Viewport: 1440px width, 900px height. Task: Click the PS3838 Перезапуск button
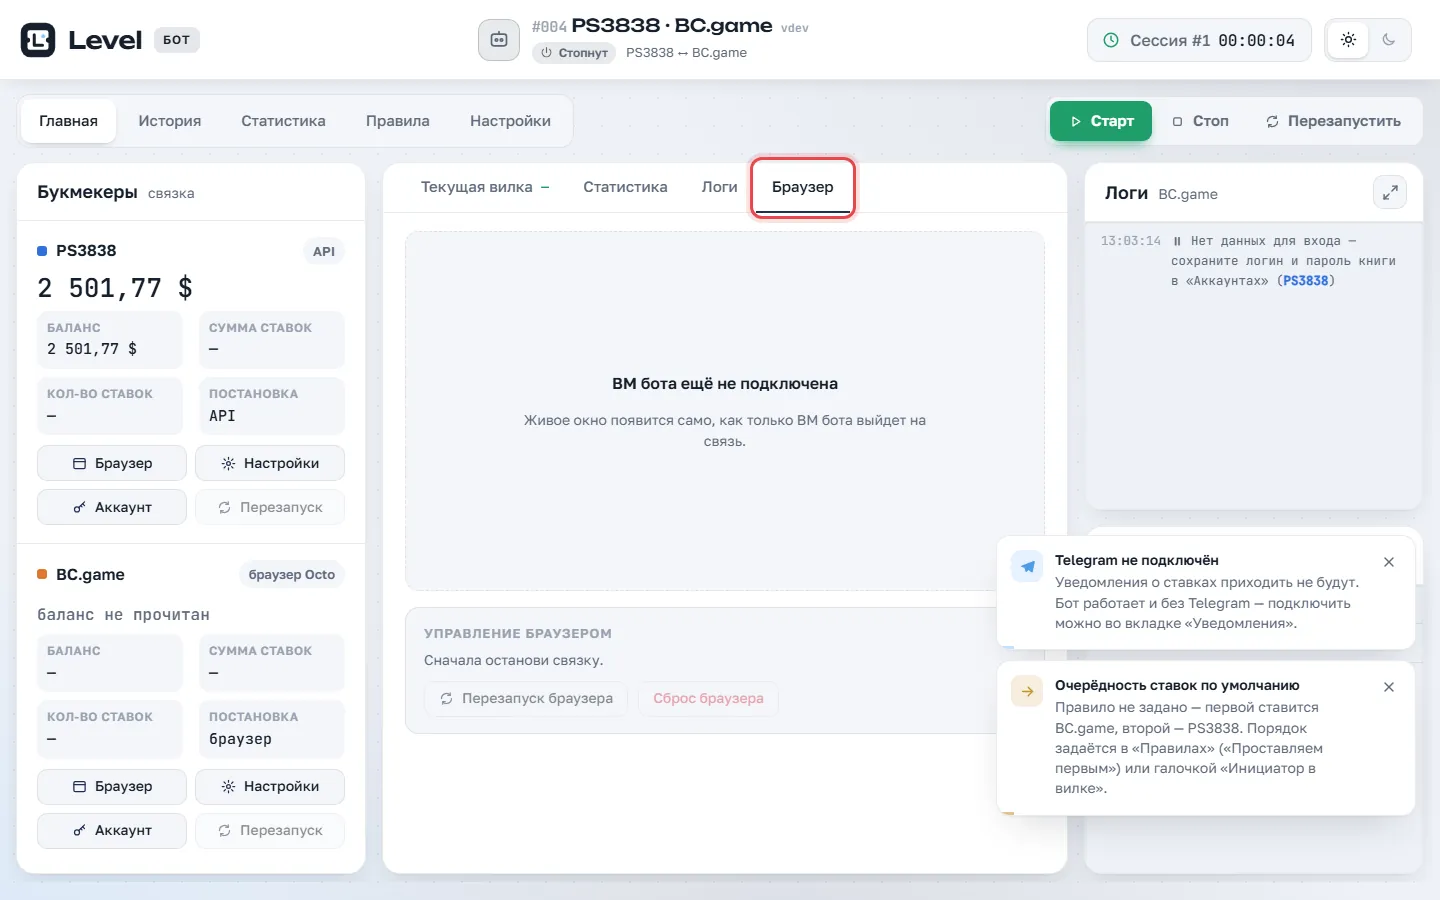pos(270,507)
